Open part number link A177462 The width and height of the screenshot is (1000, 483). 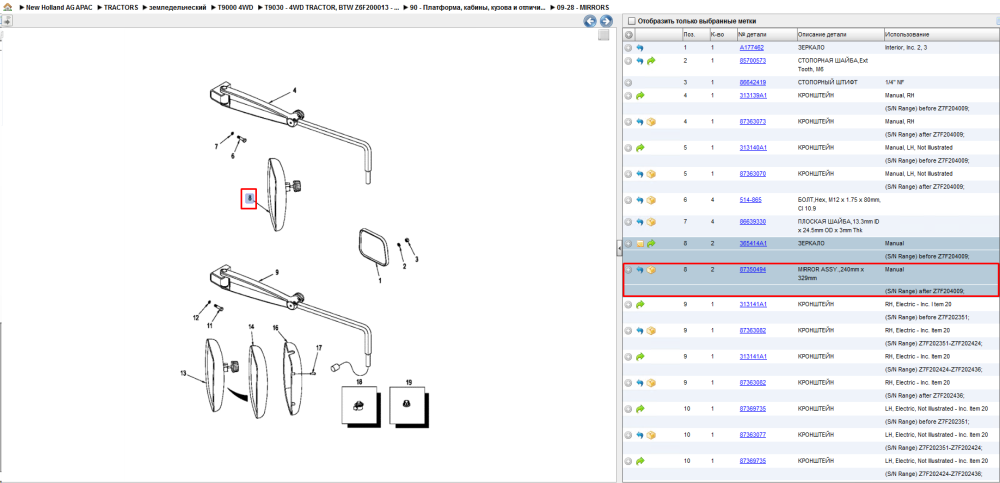pos(751,48)
